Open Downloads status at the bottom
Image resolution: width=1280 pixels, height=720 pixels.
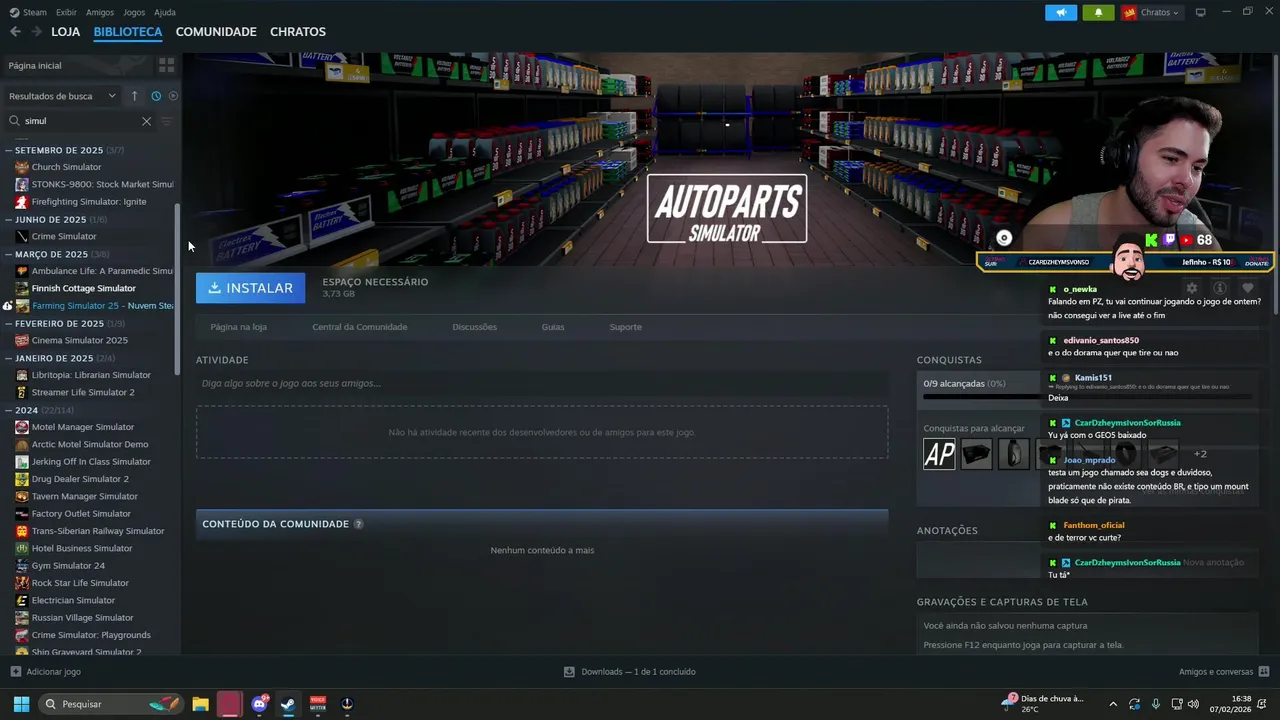[x=630, y=672]
